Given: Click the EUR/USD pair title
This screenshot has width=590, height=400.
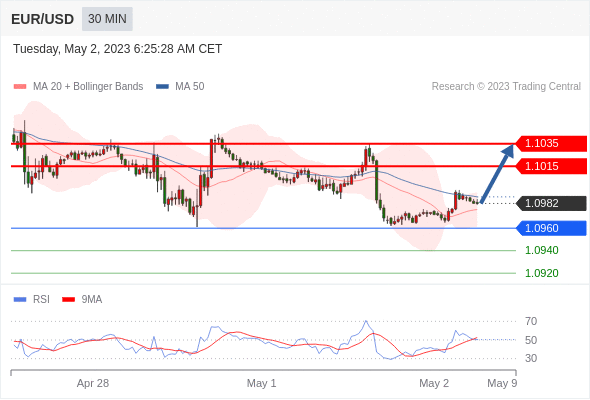Looking at the screenshot, I should click(43, 19).
